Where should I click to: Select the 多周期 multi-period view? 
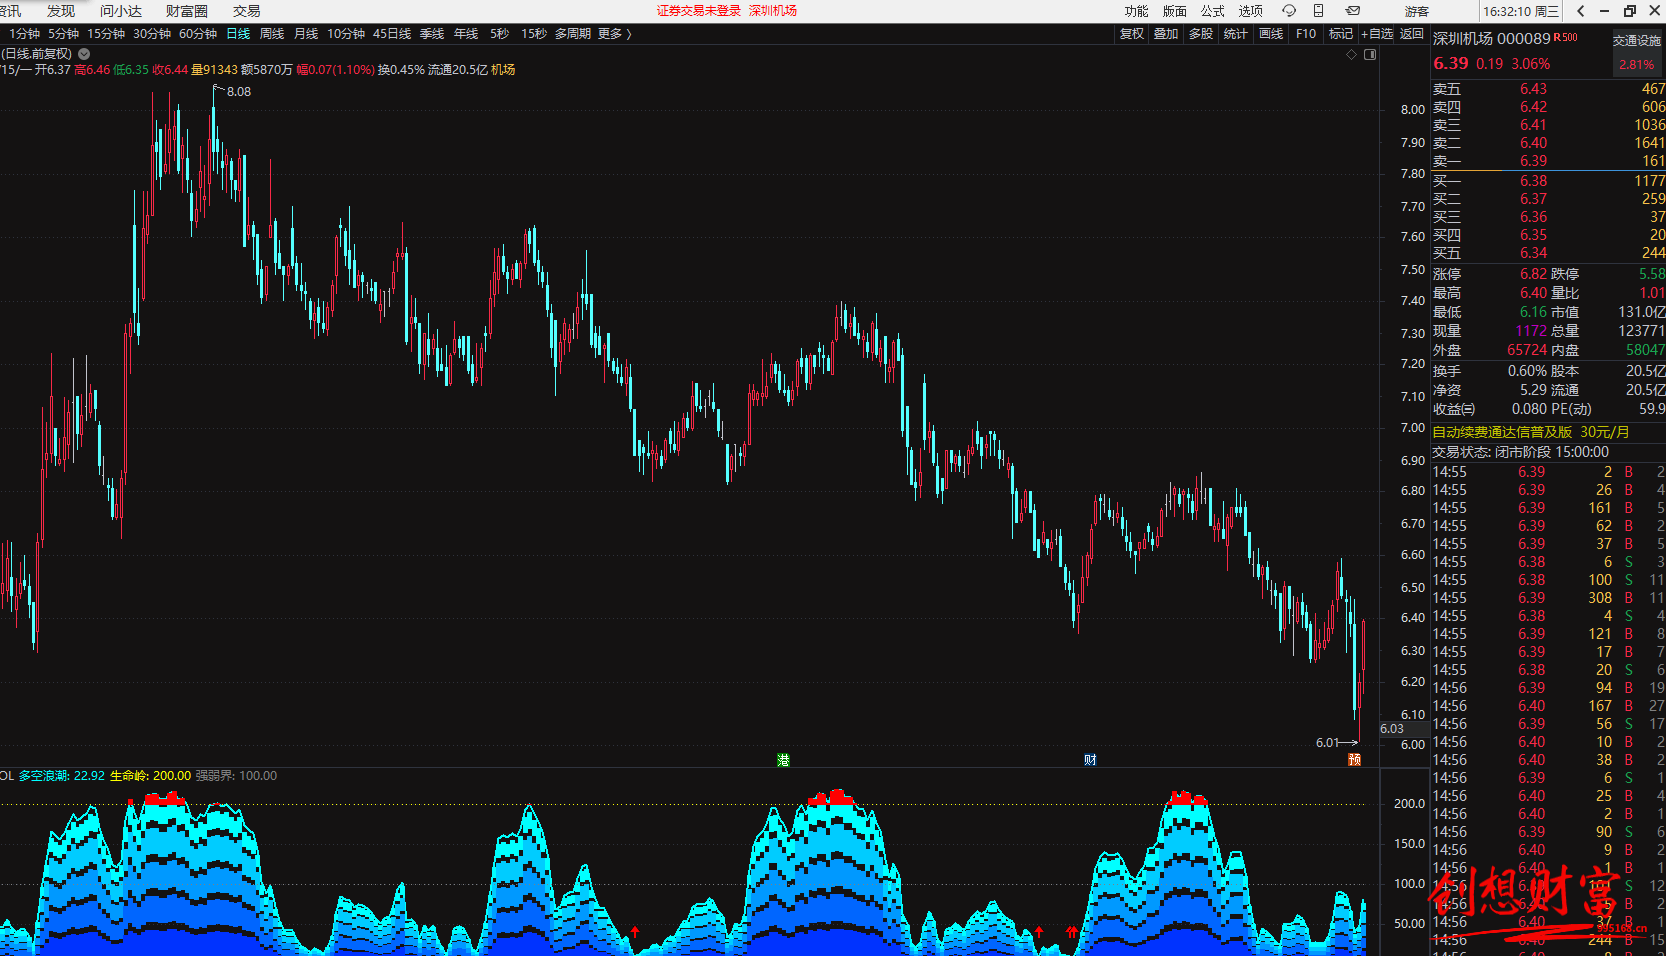coord(573,34)
